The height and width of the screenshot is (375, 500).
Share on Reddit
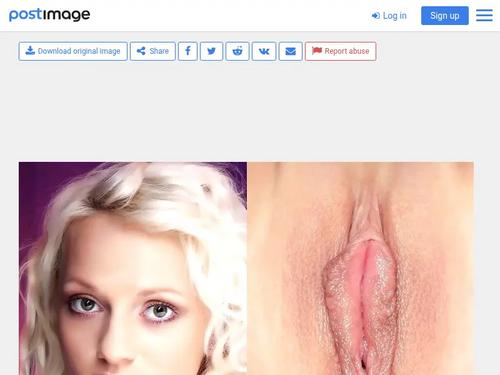[x=237, y=51]
